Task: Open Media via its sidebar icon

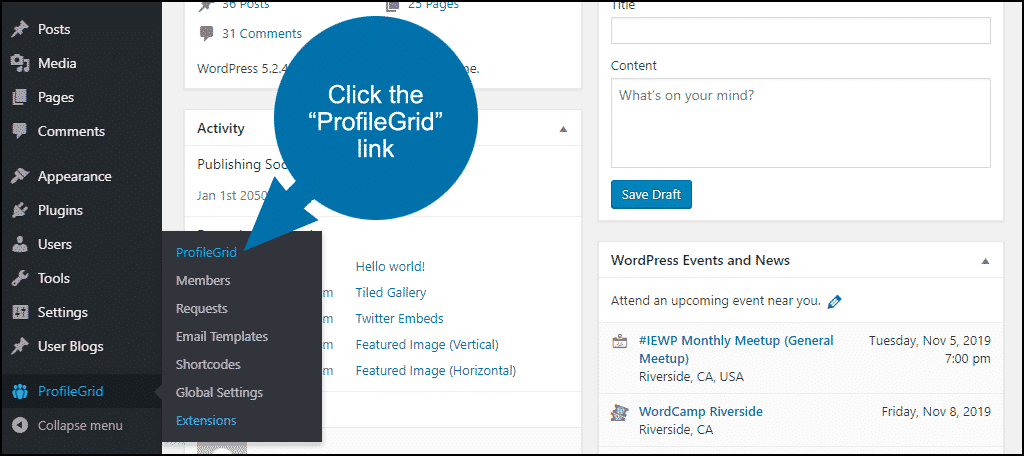Action: 20,63
